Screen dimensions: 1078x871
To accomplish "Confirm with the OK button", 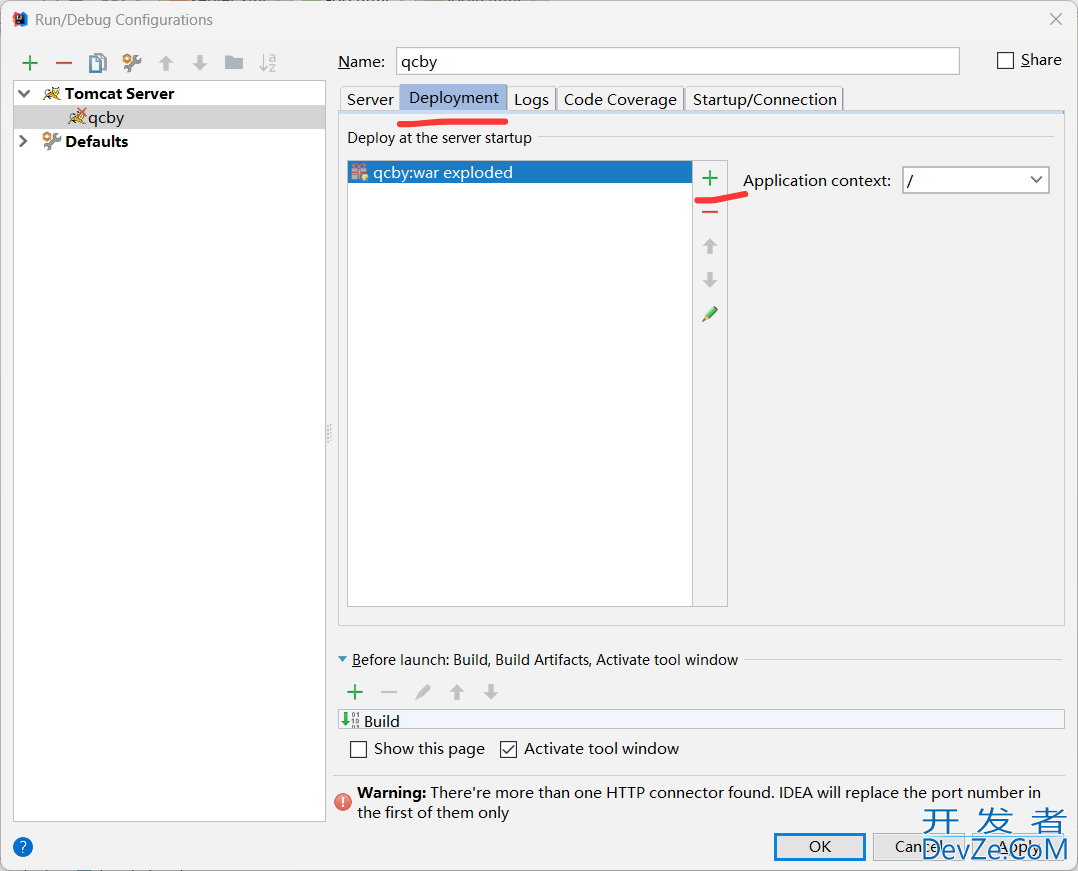I will (820, 847).
